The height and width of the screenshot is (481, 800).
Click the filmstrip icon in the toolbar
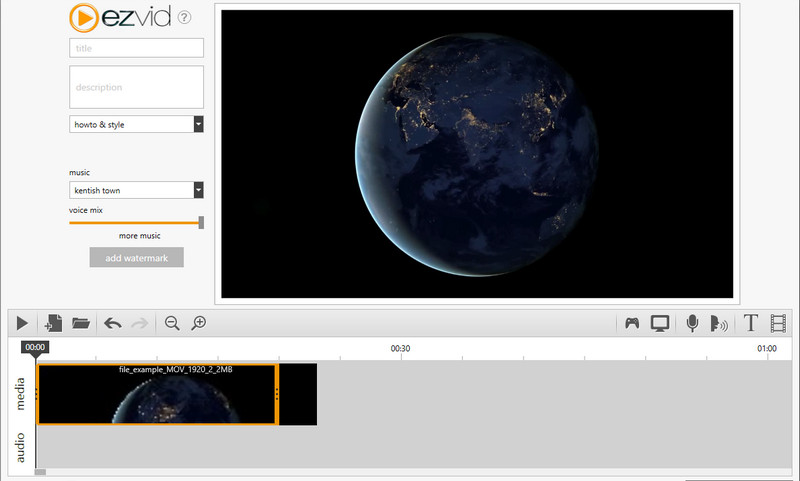[x=779, y=323]
